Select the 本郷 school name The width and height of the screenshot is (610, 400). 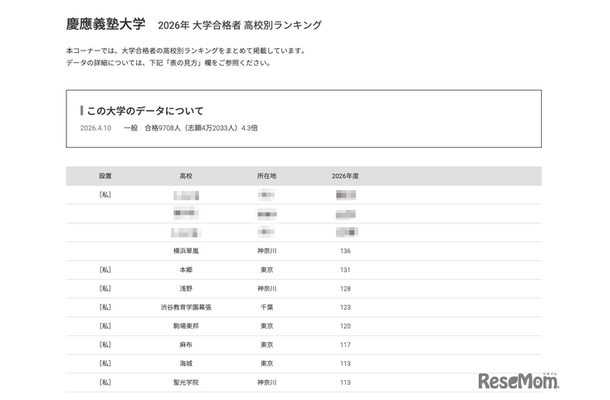pyautogui.click(x=186, y=270)
